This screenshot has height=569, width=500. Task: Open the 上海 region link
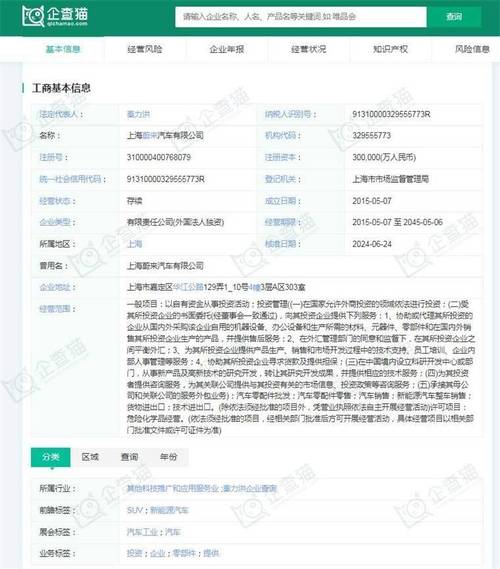[x=134, y=244]
